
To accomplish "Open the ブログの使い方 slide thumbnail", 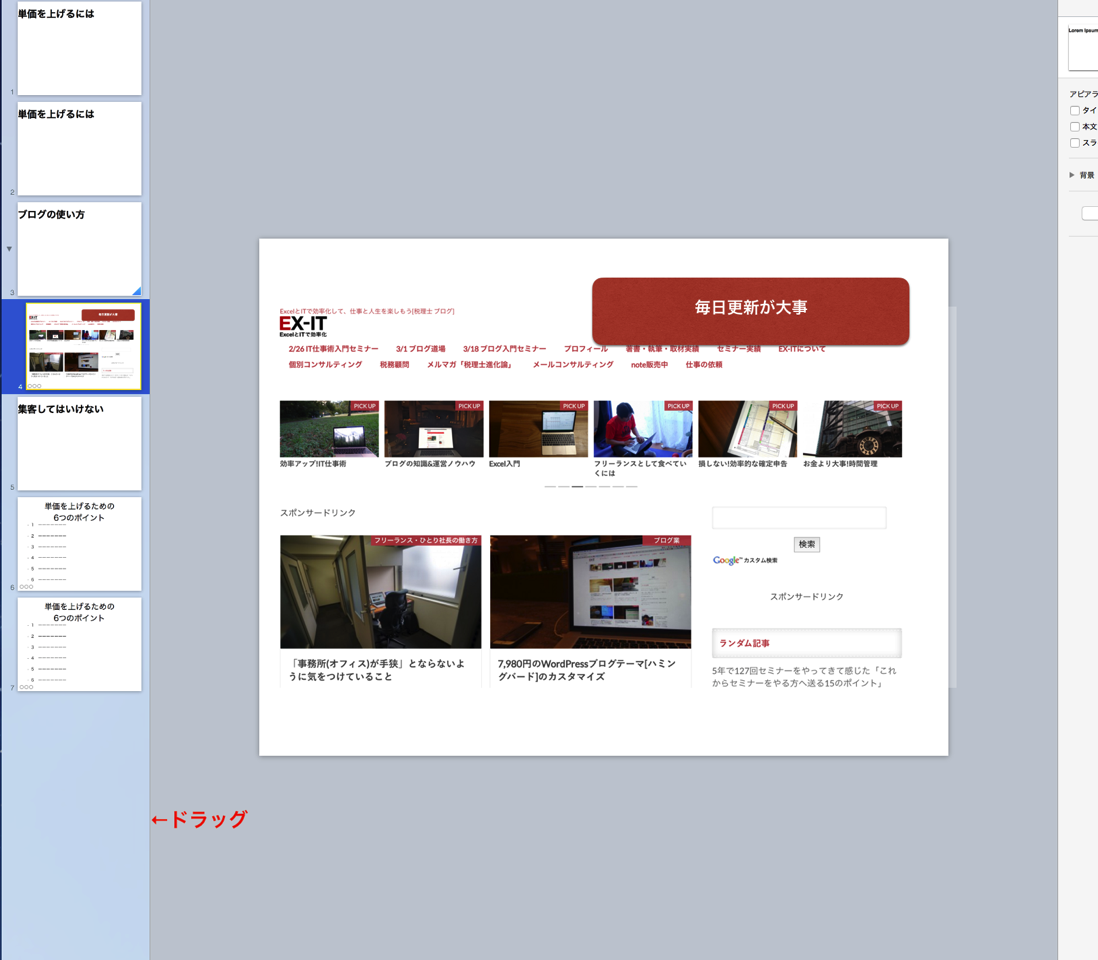I will [79, 249].
